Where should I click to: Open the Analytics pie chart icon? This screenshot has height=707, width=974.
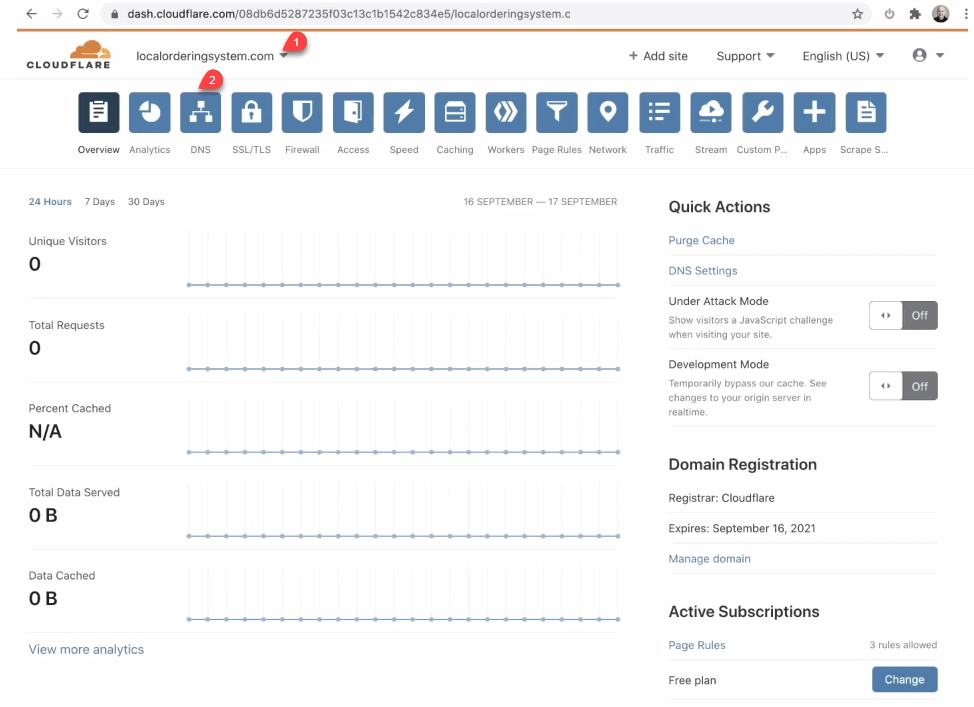150,112
